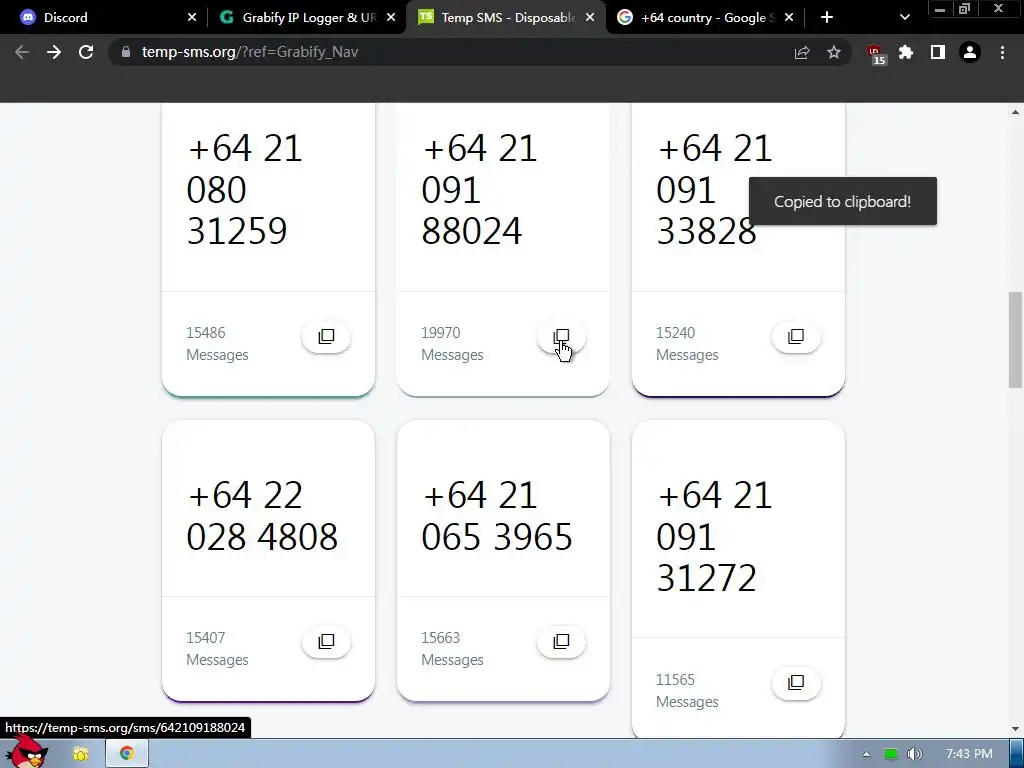Copy the number +64 22 028 4808
The image size is (1024, 768).
click(x=326, y=641)
